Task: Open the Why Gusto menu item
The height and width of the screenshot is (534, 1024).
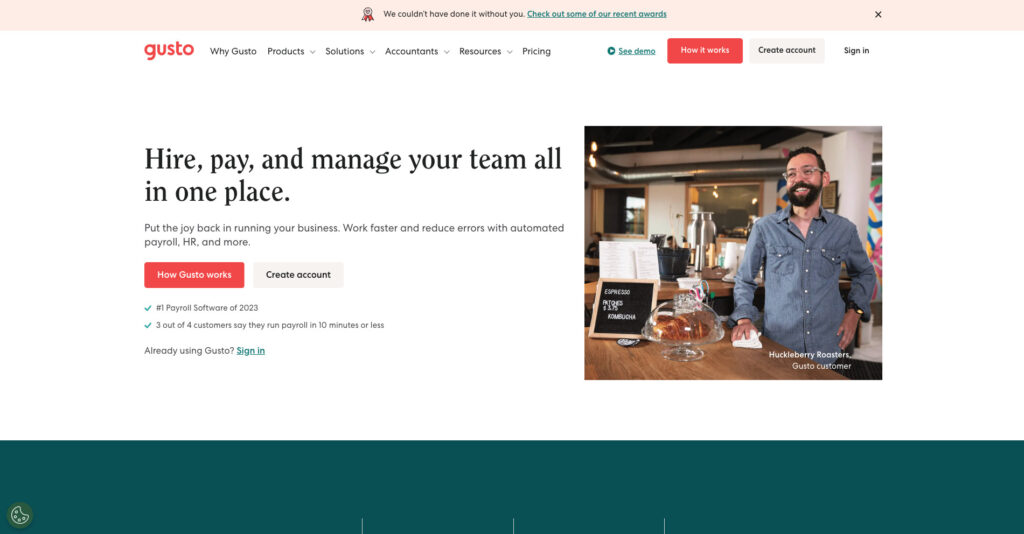Action: (x=233, y=51)
